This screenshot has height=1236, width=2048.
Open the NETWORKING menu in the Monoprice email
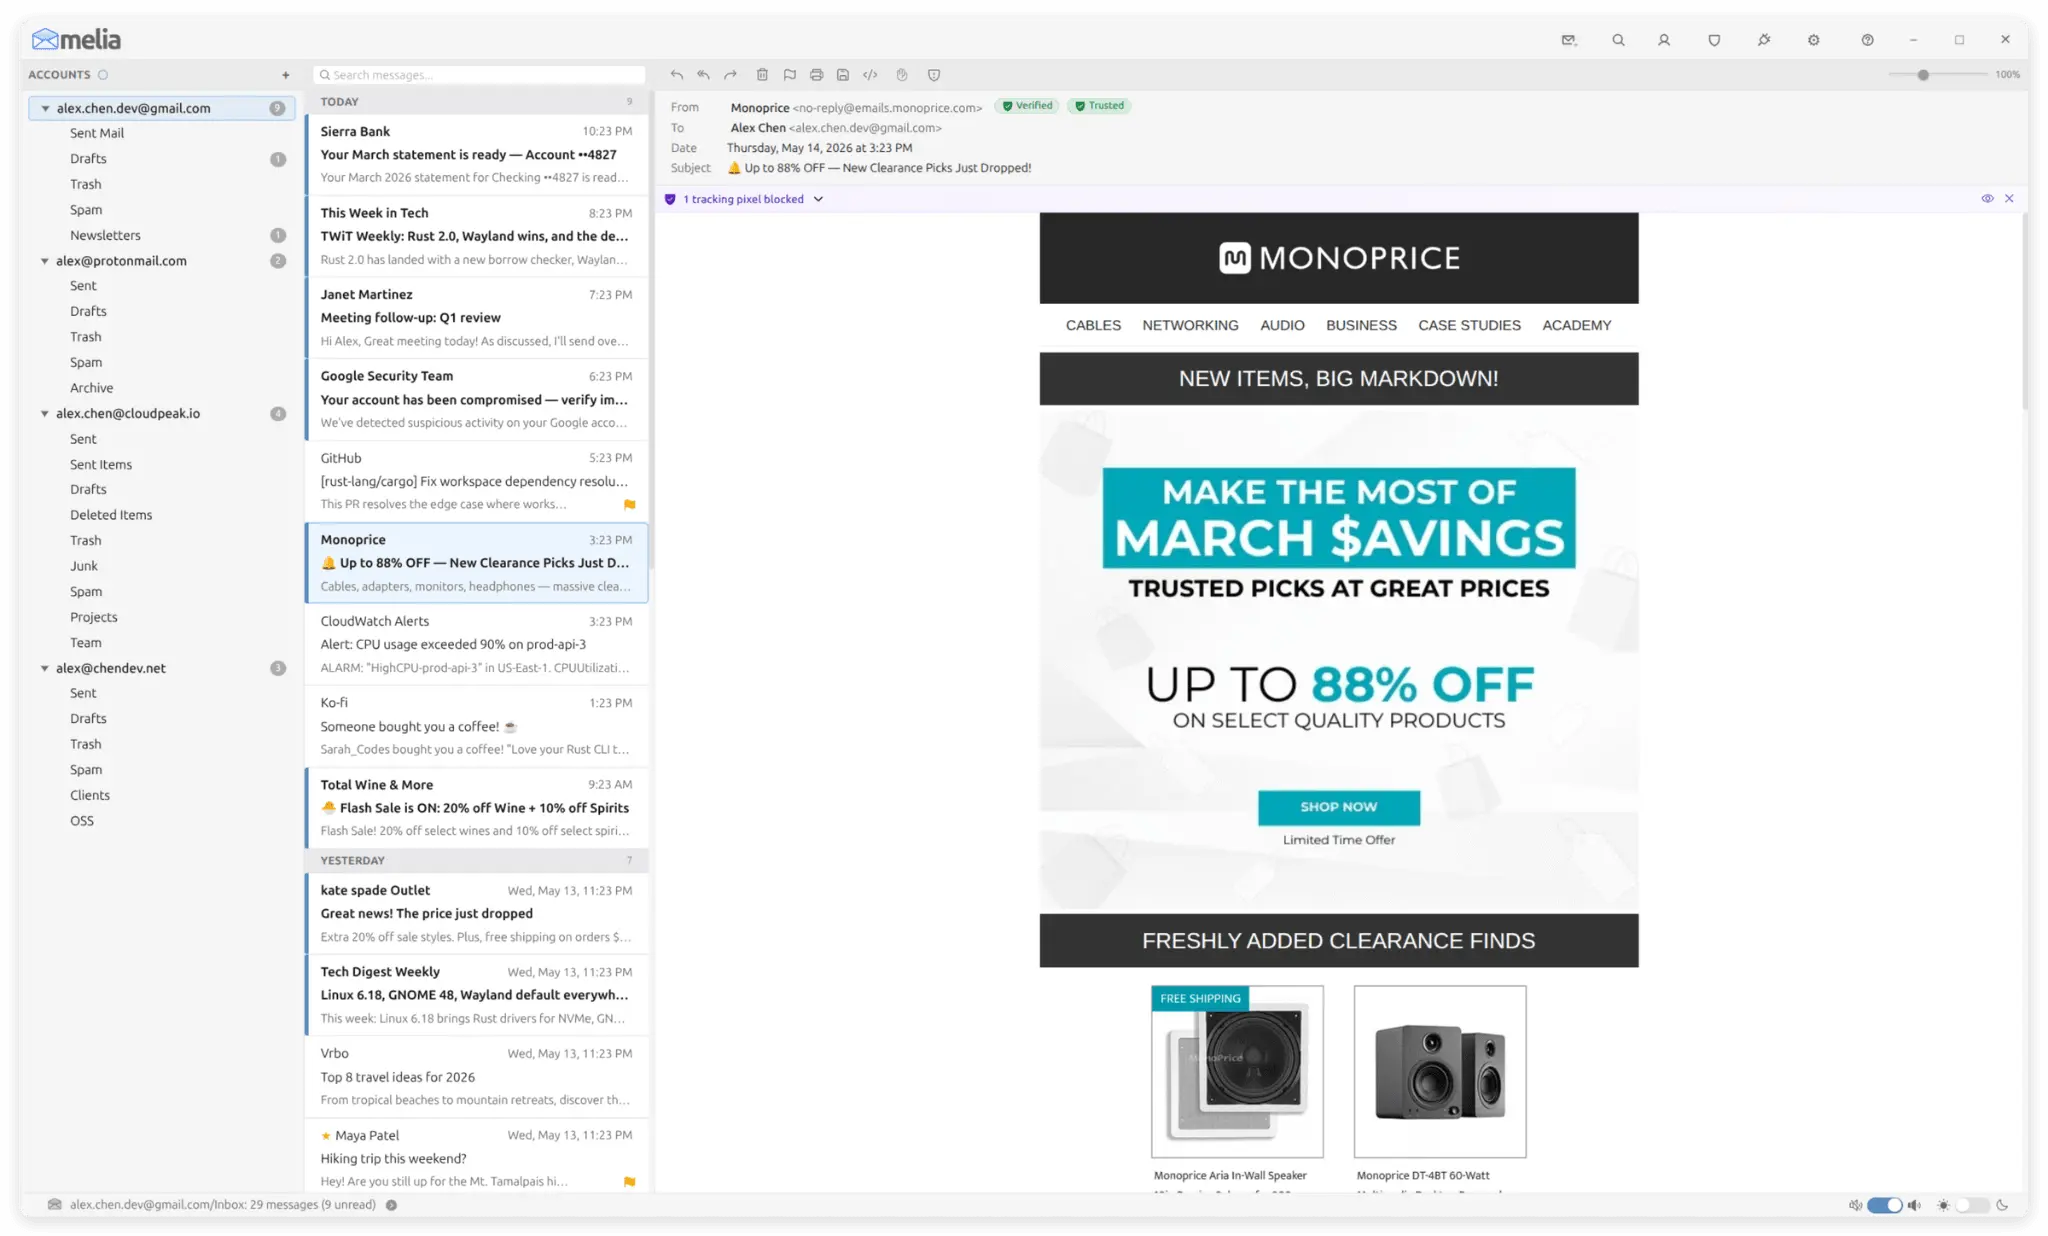tap(1190, 326)
